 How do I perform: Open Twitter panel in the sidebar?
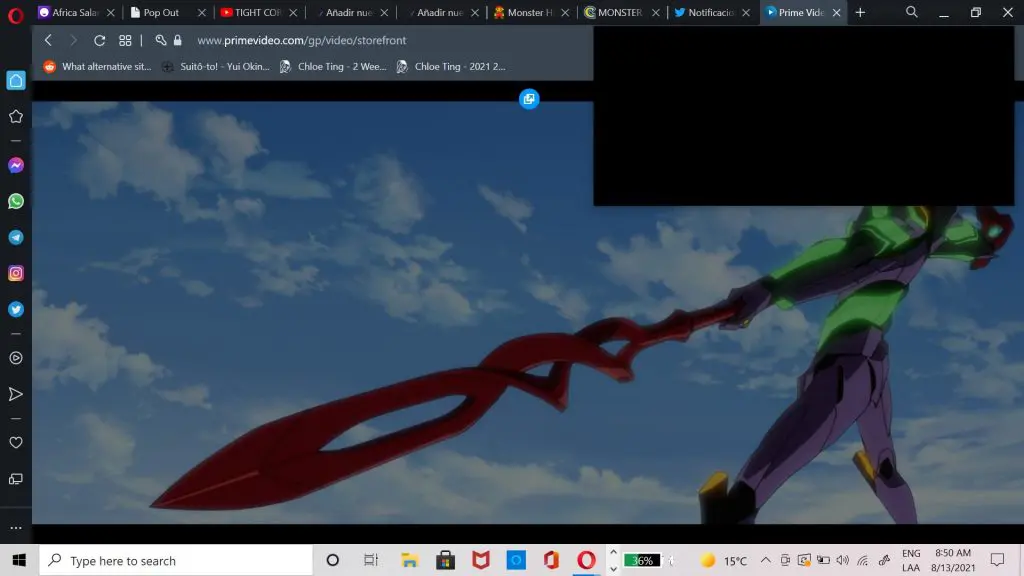coord(16,309)
